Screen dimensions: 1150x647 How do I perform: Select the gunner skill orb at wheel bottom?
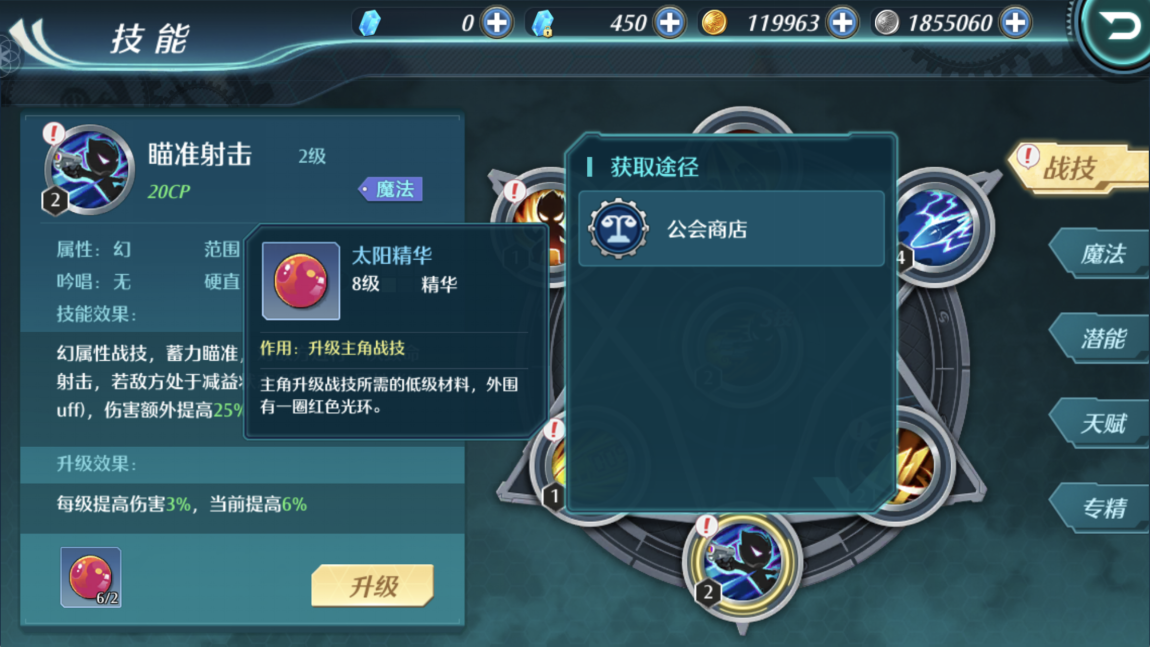(x=742, y=563)
